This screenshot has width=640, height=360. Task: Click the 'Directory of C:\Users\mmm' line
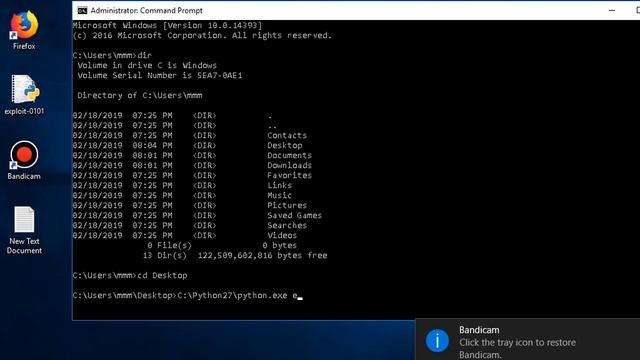coord(140,96)
